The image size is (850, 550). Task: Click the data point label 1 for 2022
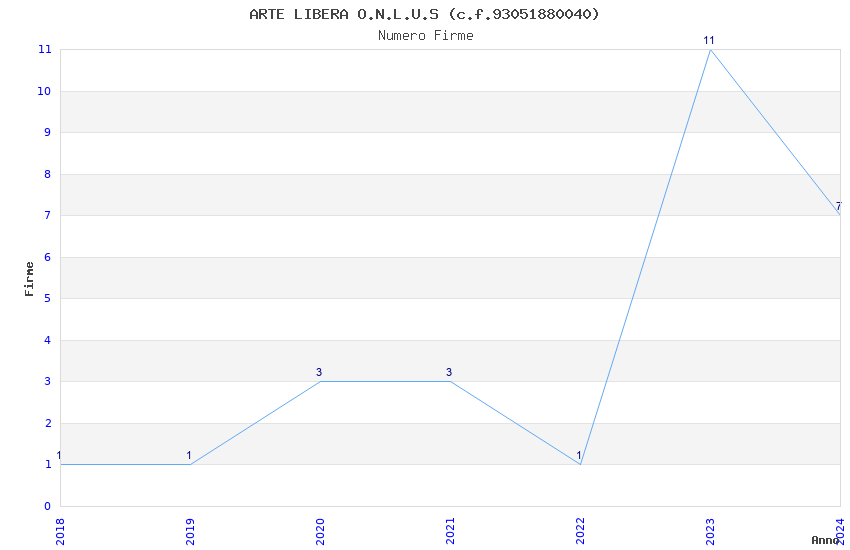click(579, 455)
